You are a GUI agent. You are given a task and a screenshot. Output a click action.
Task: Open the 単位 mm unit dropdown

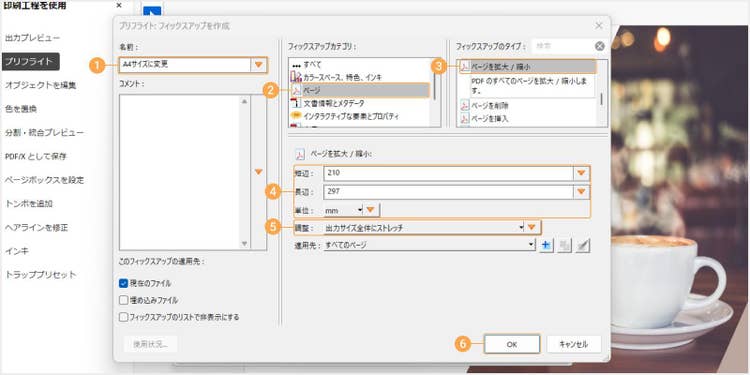pyautogui.click(x=343, y=210)
